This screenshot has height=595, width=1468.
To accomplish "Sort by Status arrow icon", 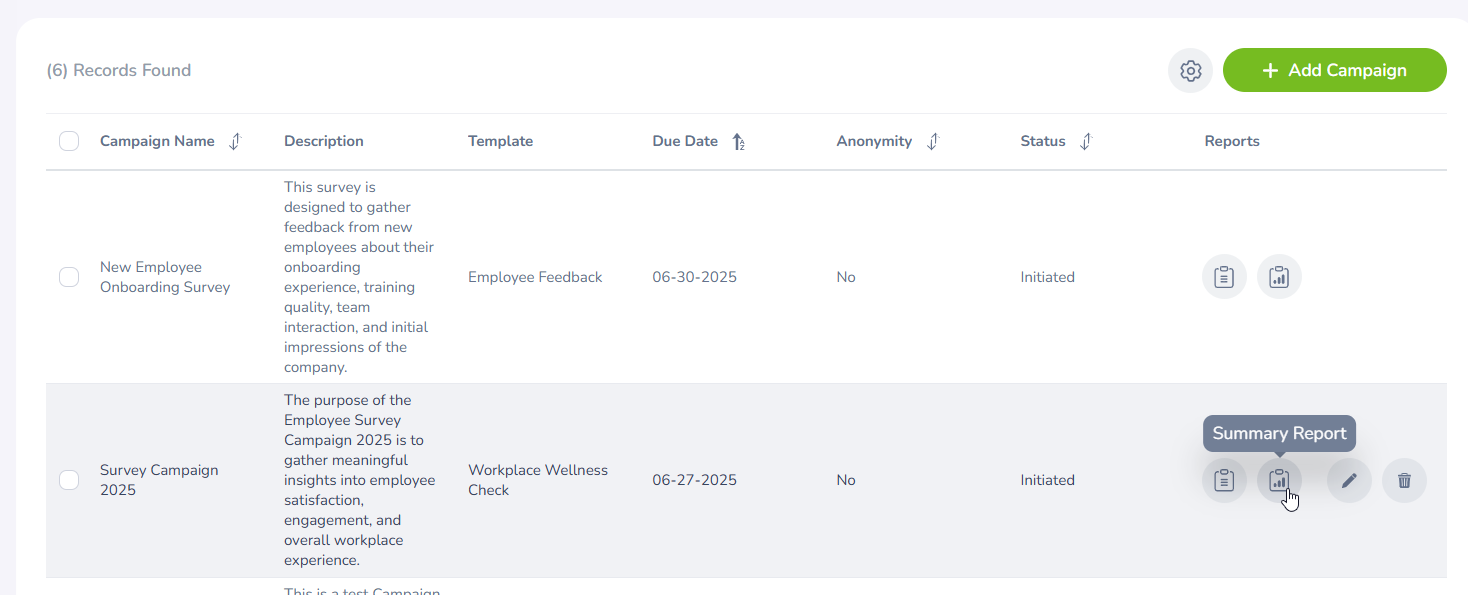I will (x=1086, y=142).
